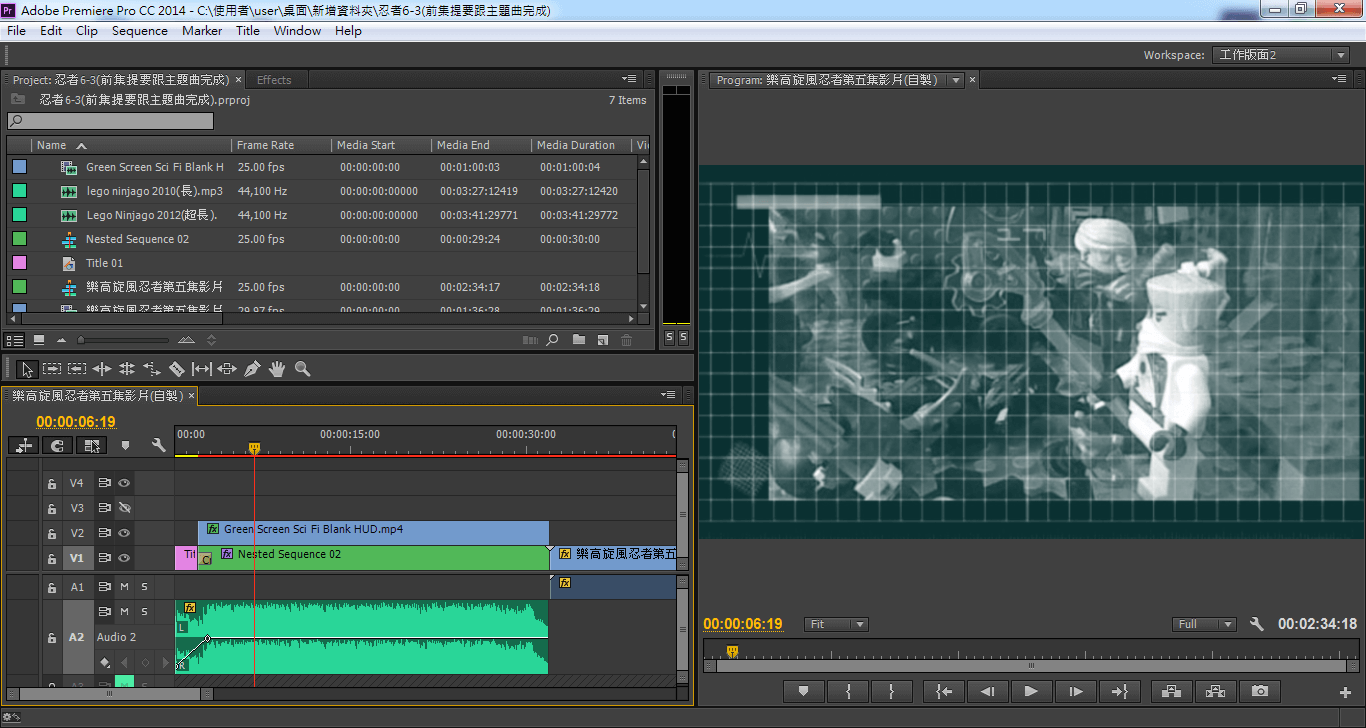Select the Razor tool
This screenshot has width=1366, height=728.
(x=177, y=369)
